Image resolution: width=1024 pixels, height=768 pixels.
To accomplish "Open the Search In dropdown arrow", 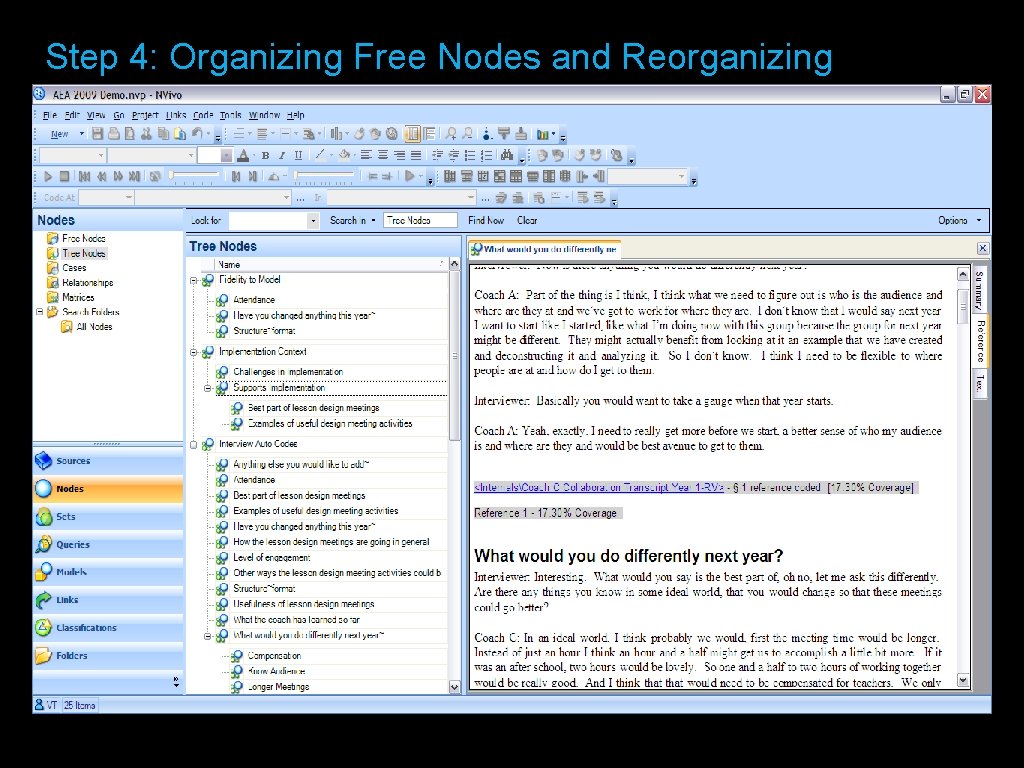I will (374, 221).
